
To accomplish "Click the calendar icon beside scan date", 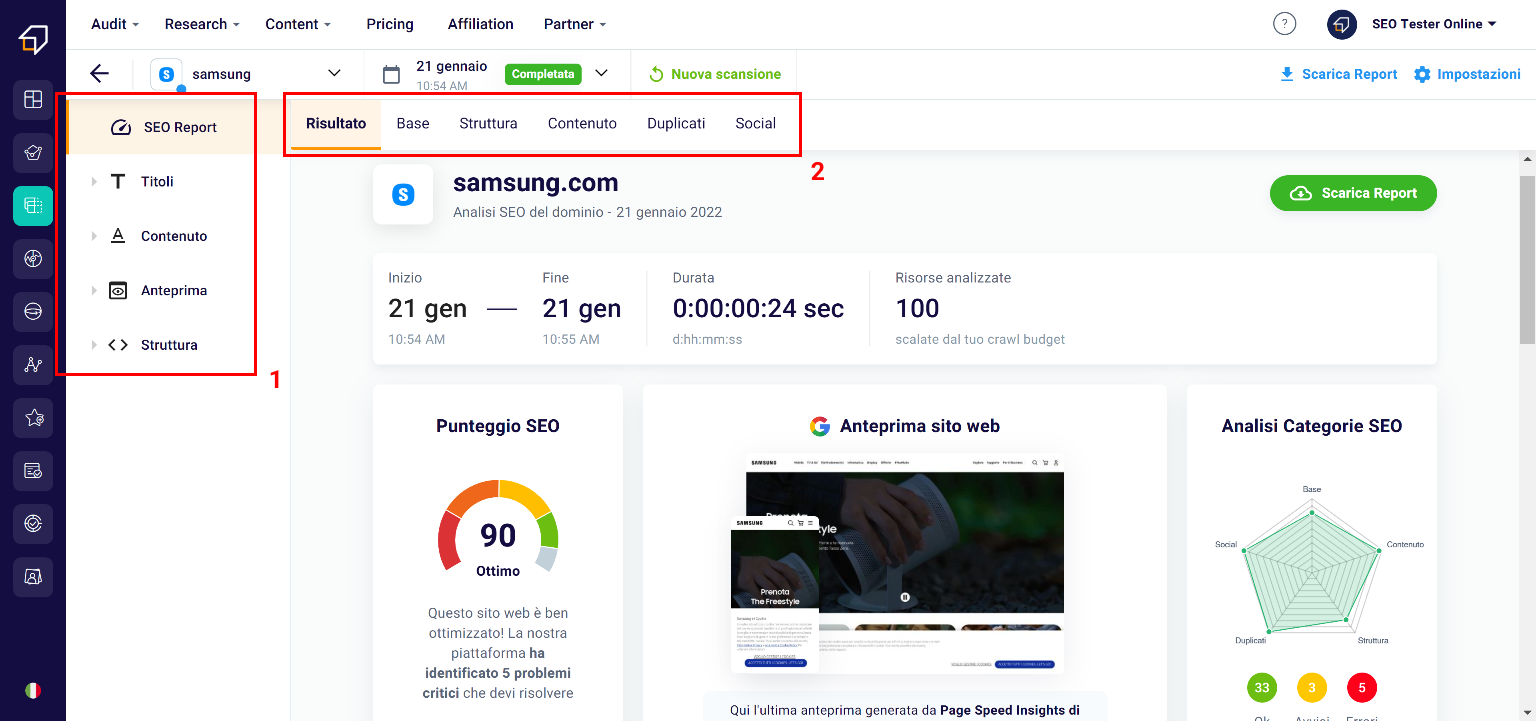I will tap(392, 74).
